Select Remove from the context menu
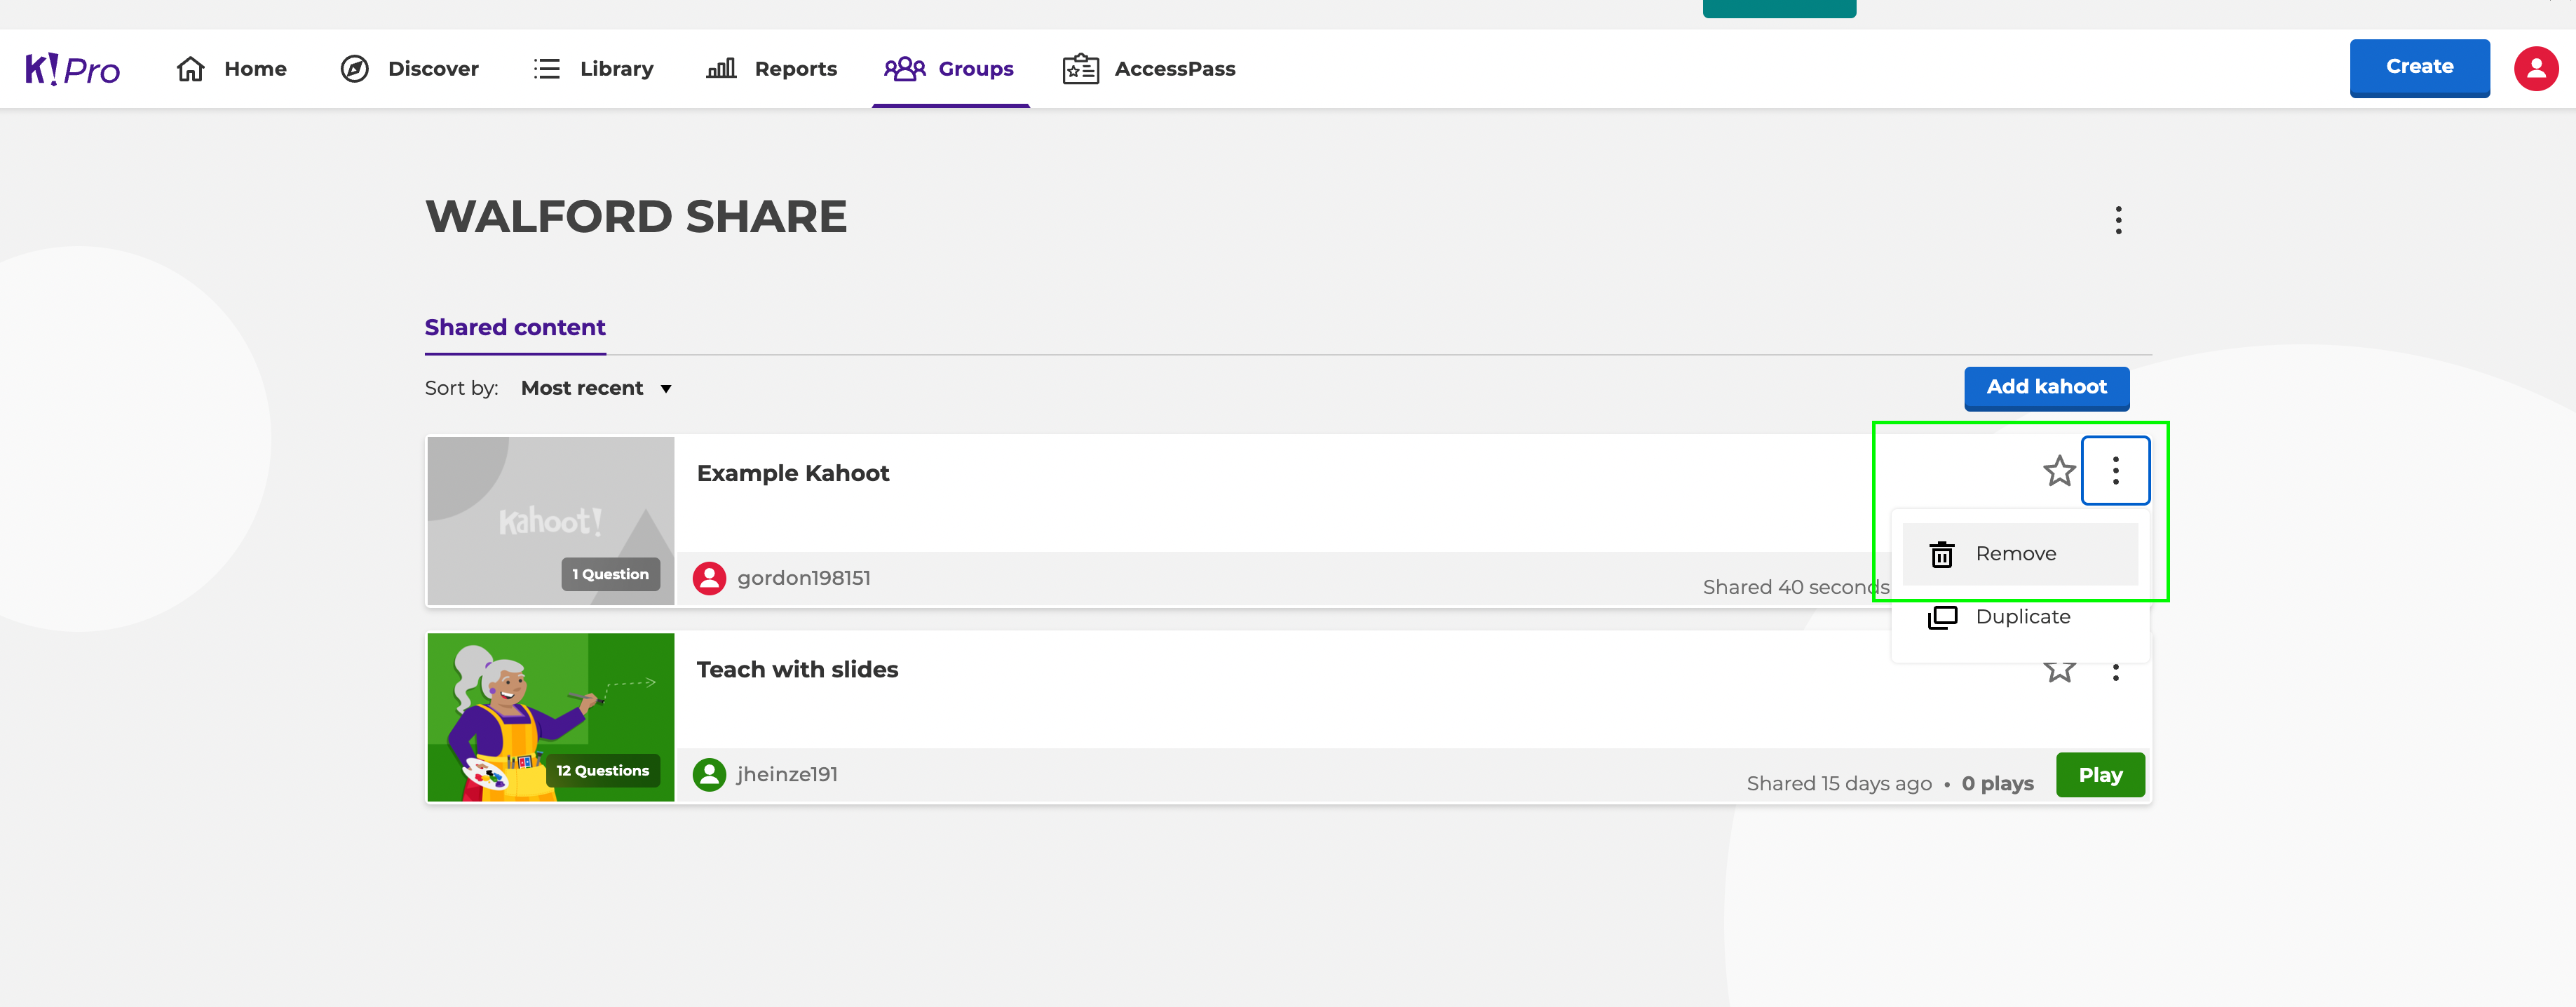Viewport: 2576px width, 1007px height. pyautogui.click(x=2015, y=553)
